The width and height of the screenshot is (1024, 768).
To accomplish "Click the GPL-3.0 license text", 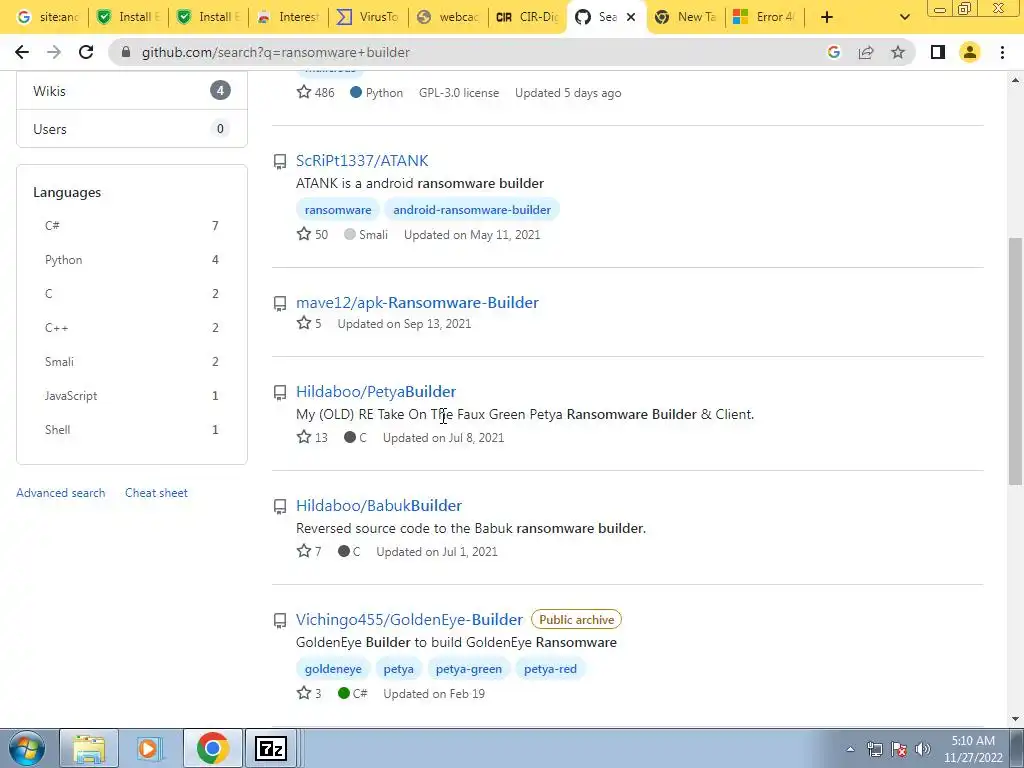I will click(458, 93).
